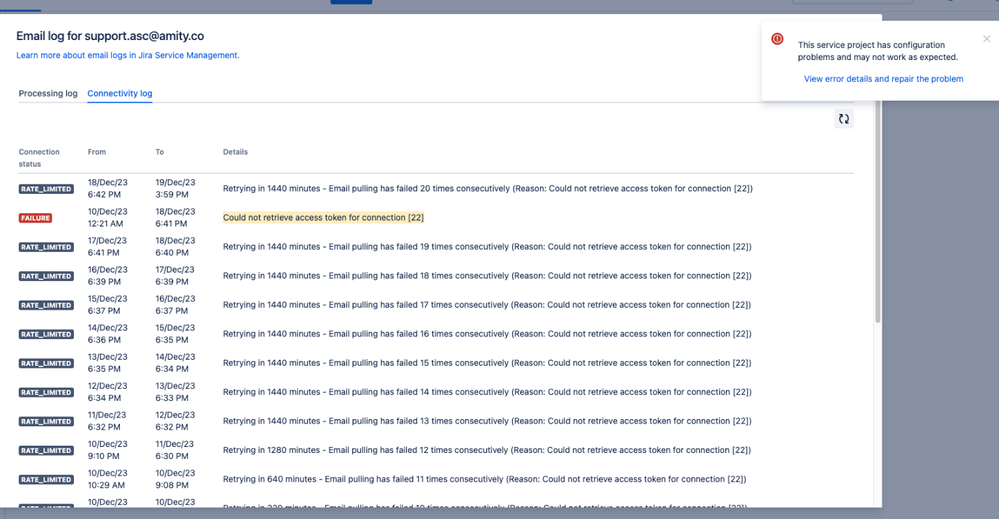Select highlighted 'Could not retrieve access token' detail
Screen dimensions: 999x519
pyautogui.click(x=323, y=217)
